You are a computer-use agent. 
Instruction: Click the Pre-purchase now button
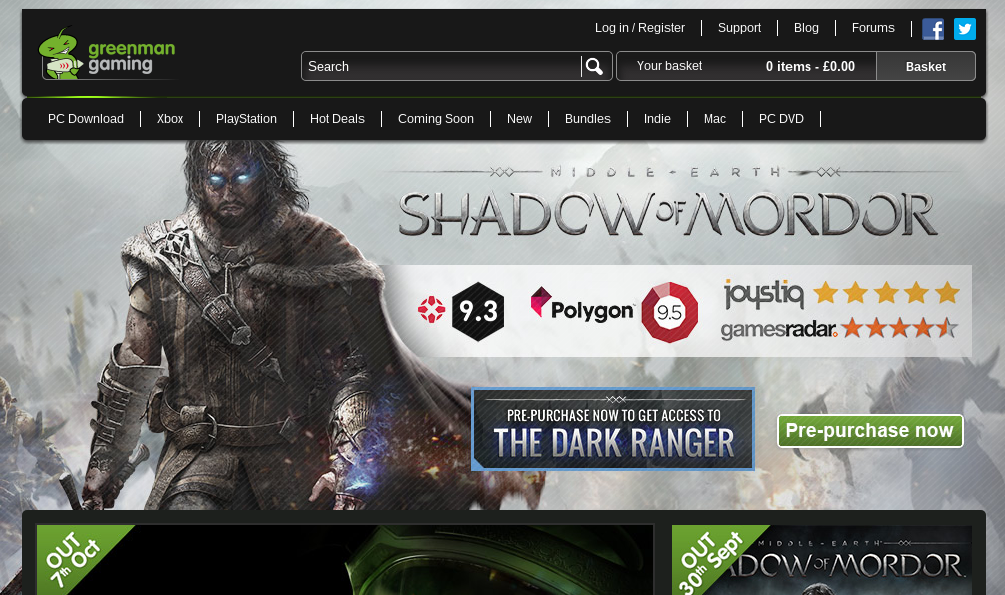coord(870,430)
